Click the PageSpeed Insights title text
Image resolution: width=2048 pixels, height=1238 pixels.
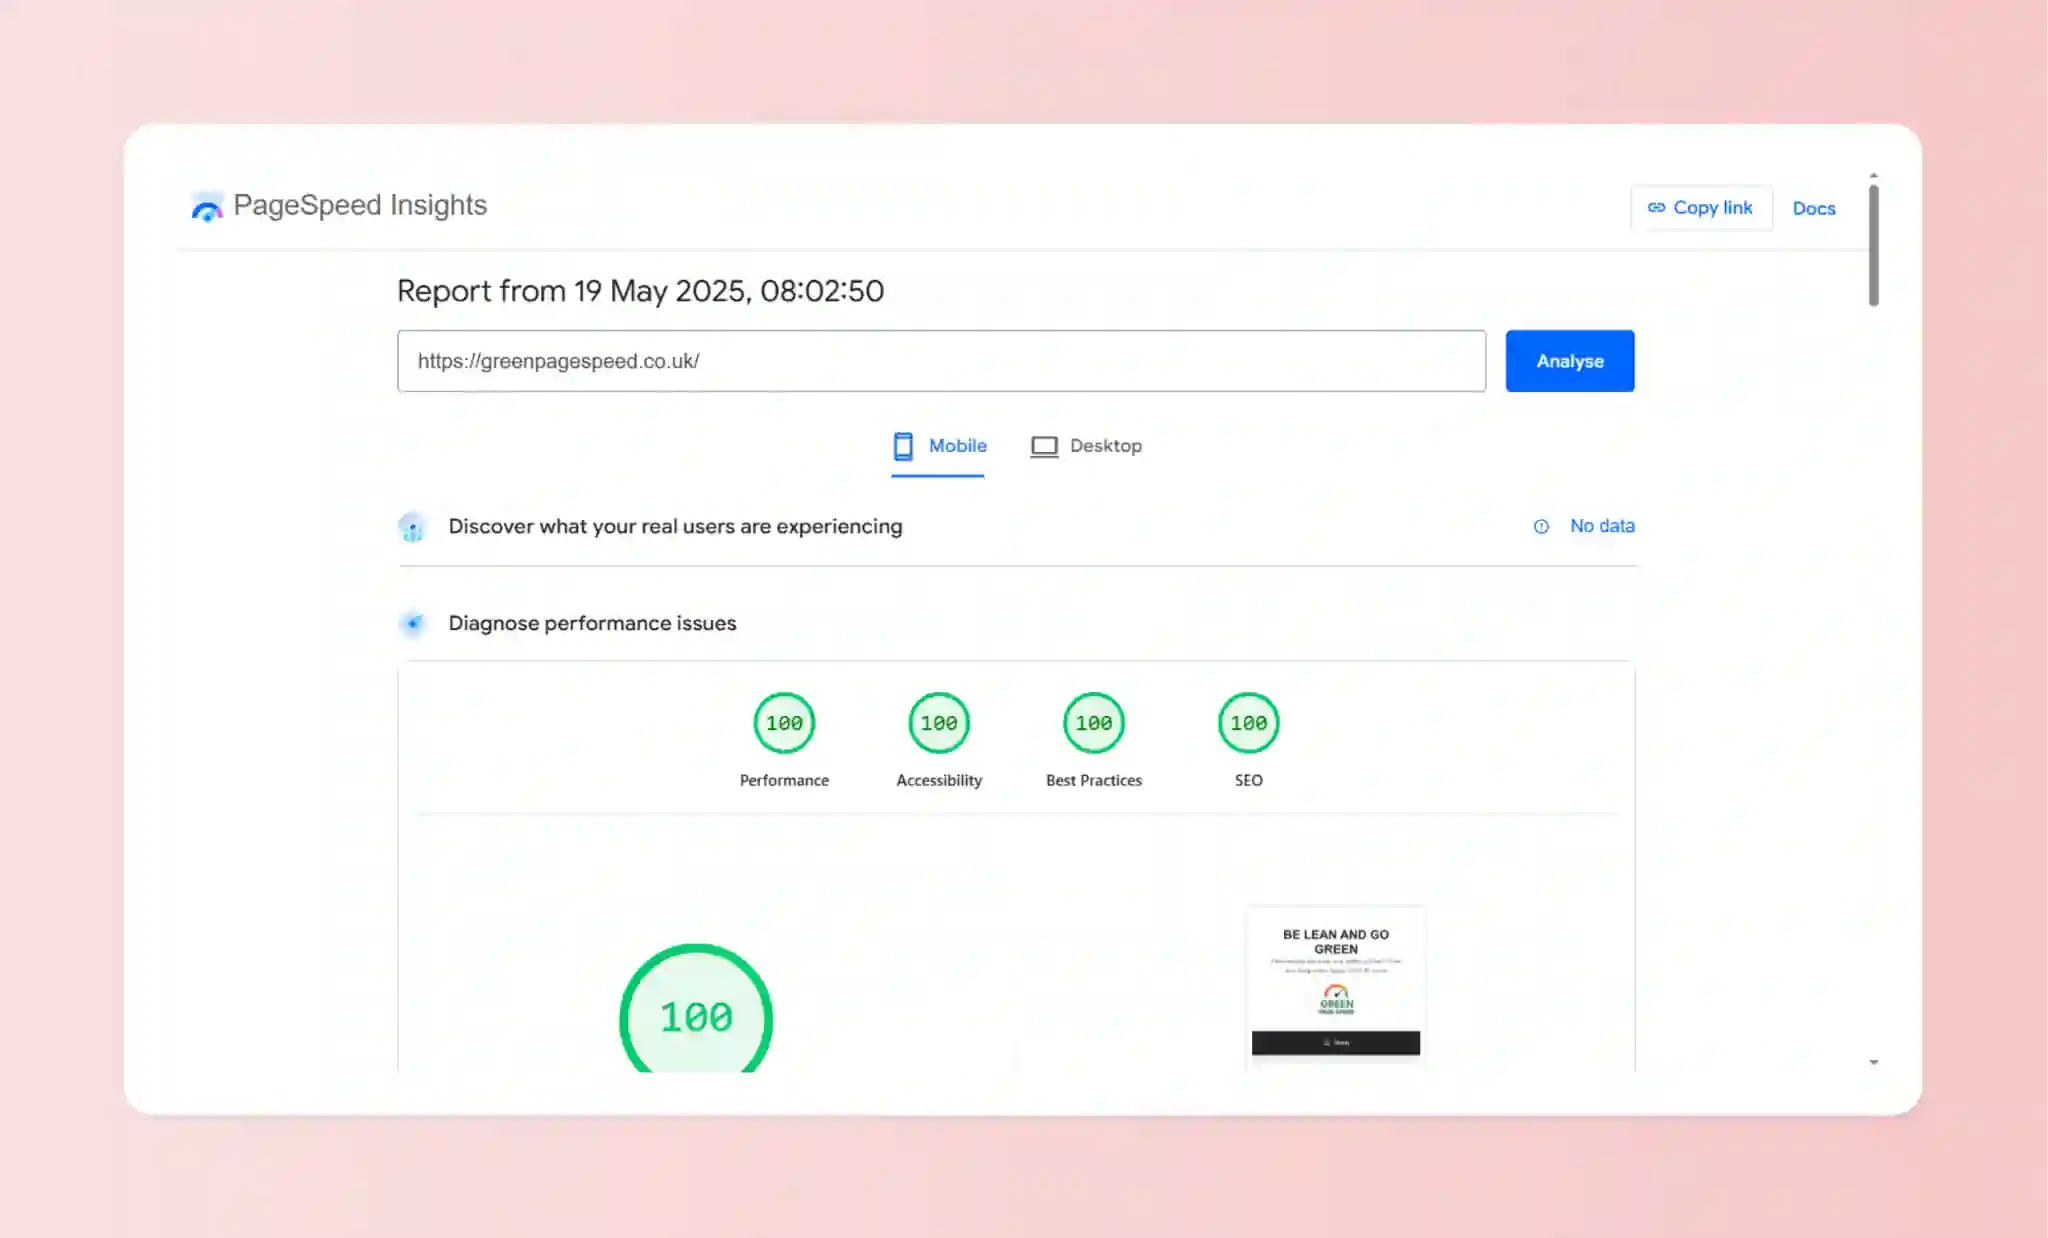coord(360,205)
